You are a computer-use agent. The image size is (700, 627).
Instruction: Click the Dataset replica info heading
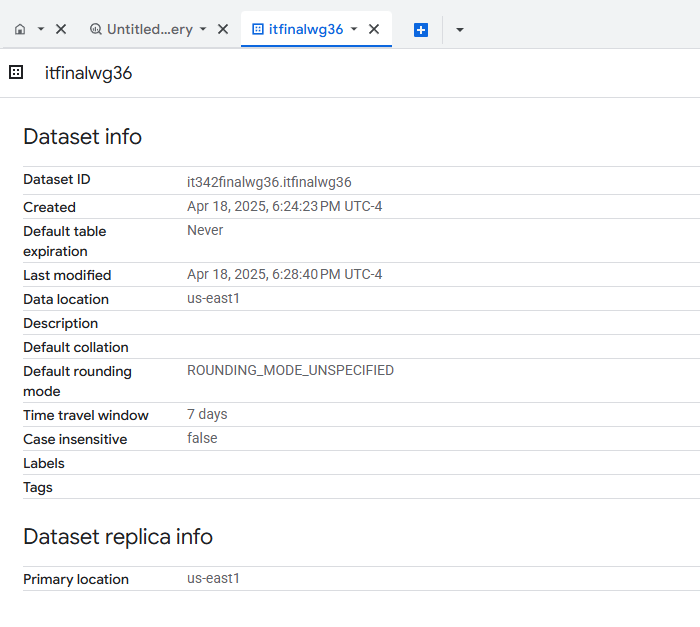118,537
